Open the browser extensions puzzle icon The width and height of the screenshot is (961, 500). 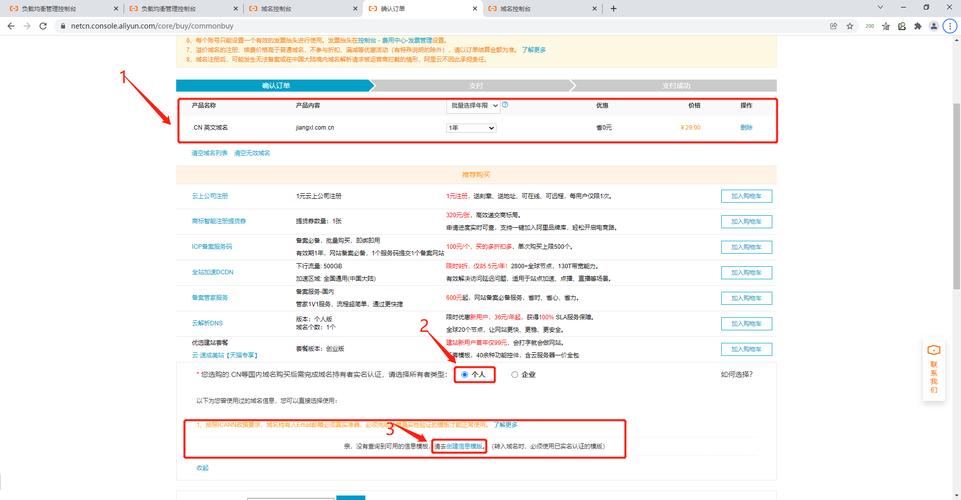(x=918, y=26)
